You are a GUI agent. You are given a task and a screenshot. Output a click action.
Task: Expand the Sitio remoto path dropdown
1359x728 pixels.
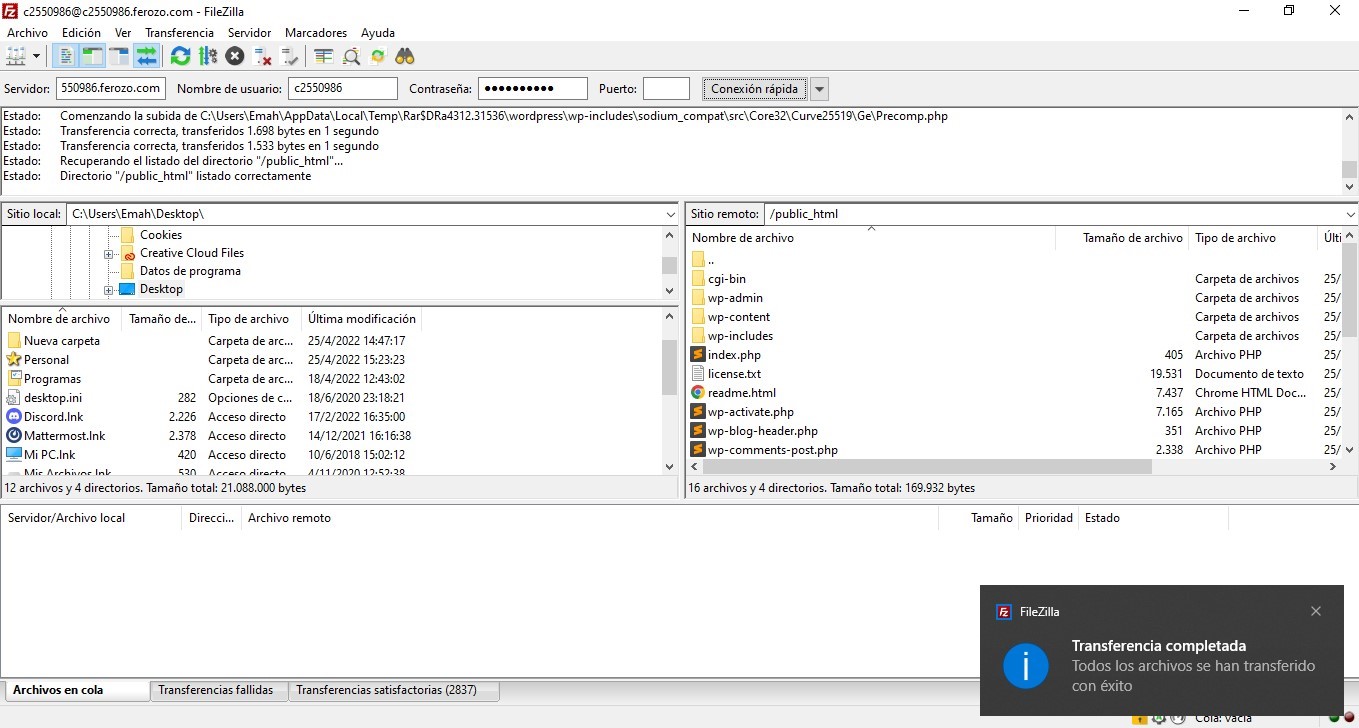pyautogui.click(x=1350, y=214)
